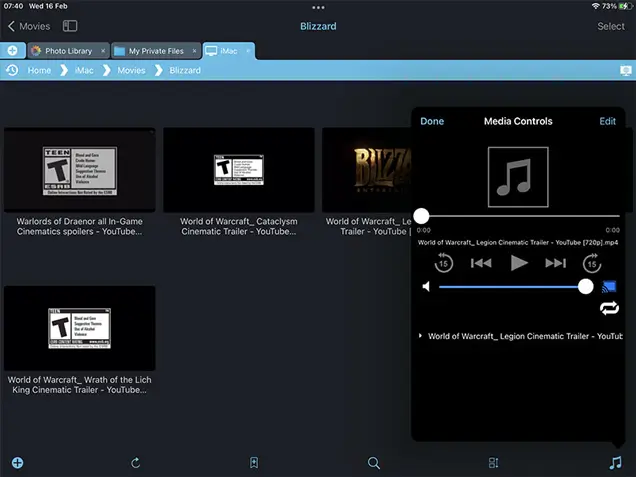Open Warlords of Draenor cinematics thumbnail
This screenshot has height=477, width=636.
click(80, 170)
